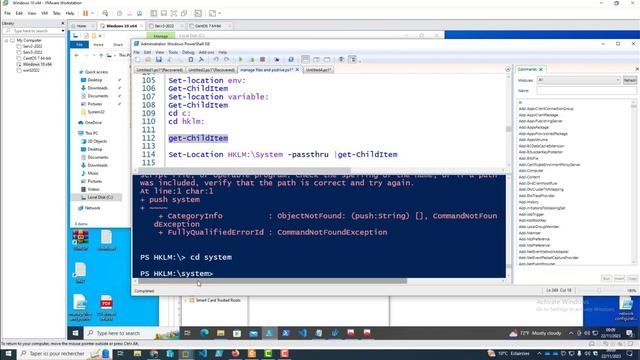
Task: Click the Commands list vertical scrollbar
Action: point(633,182)
